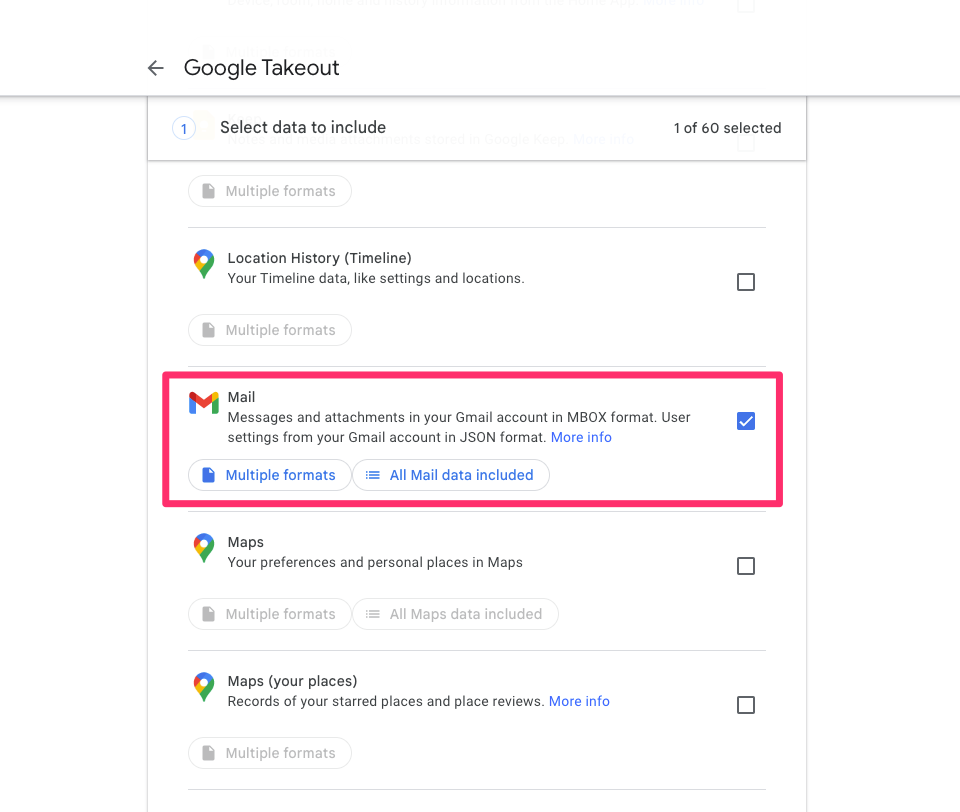
Task: Go back using the arrow beside Google Takeout
Action: point(156,68)
